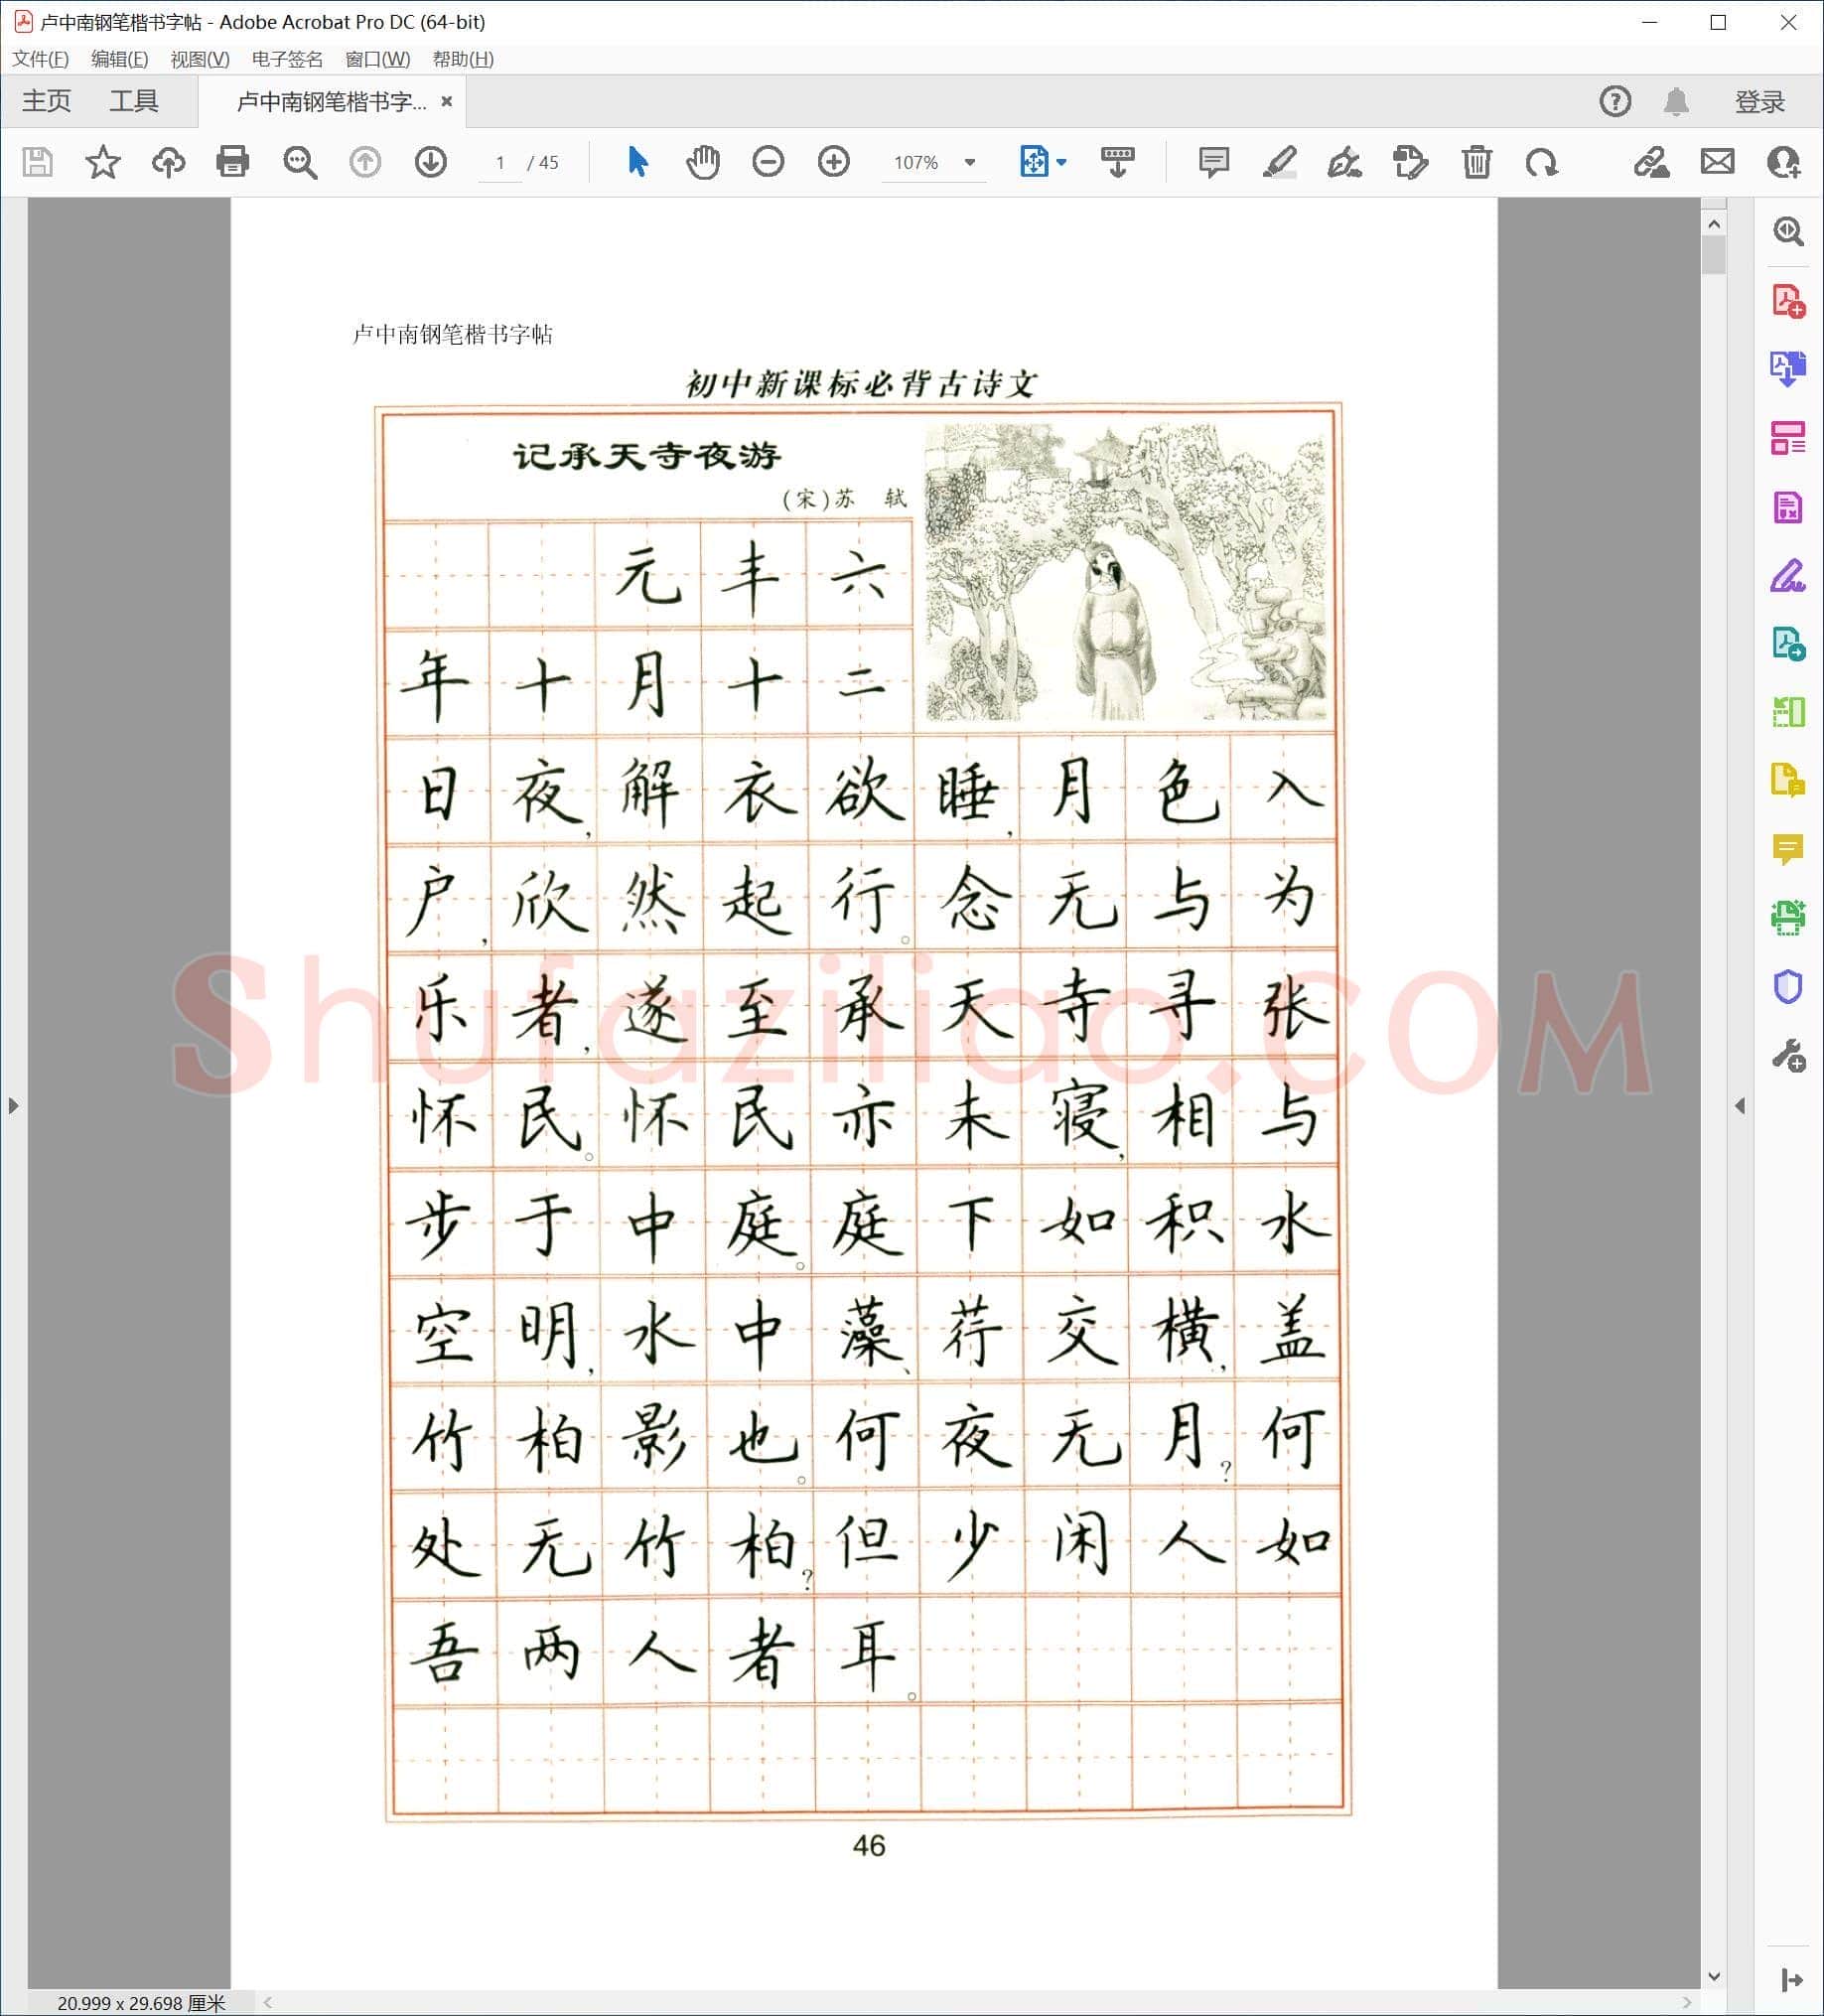Click the scroll down arrow
This screenshot has width=1824, height=2016.
point(1713,1976)
